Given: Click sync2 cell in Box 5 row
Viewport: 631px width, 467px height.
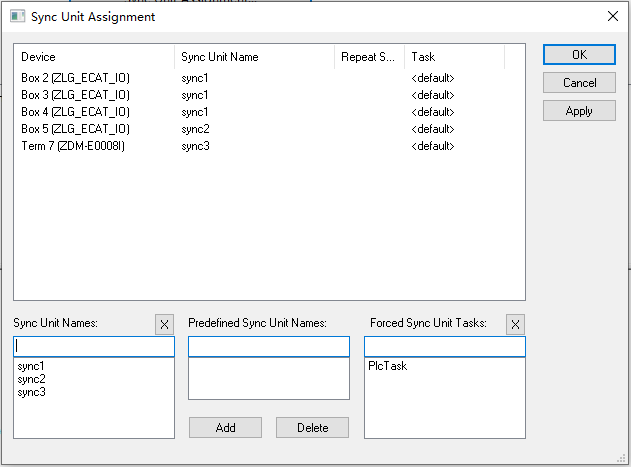Looking at the screenshot, I should (x=195, y=129).
